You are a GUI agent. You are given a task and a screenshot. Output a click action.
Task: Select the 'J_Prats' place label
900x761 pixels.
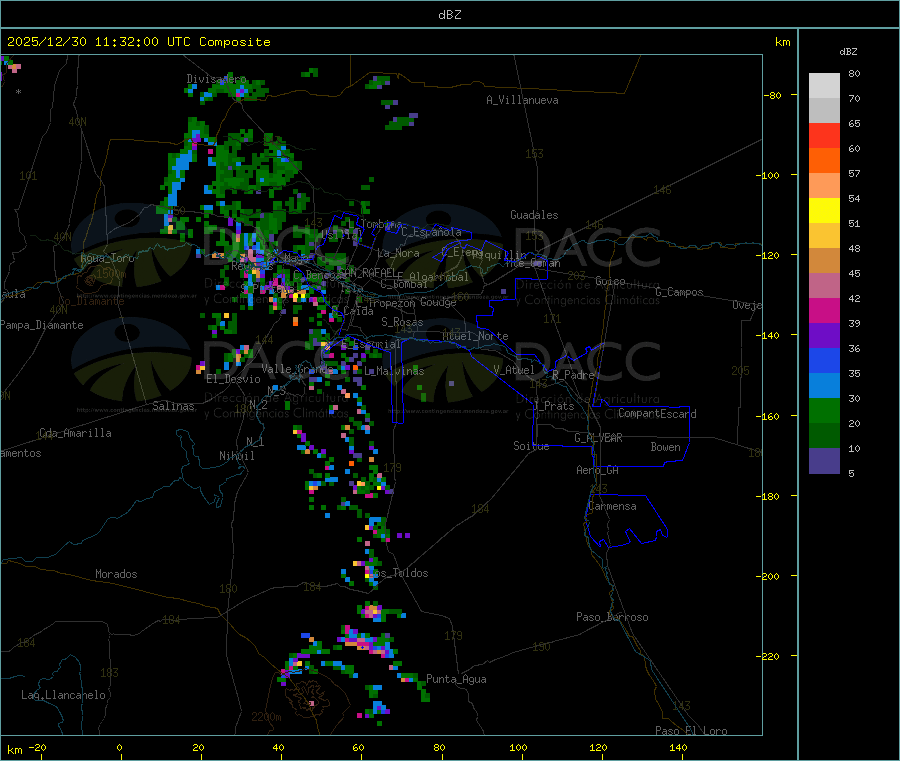coord(553,406)
